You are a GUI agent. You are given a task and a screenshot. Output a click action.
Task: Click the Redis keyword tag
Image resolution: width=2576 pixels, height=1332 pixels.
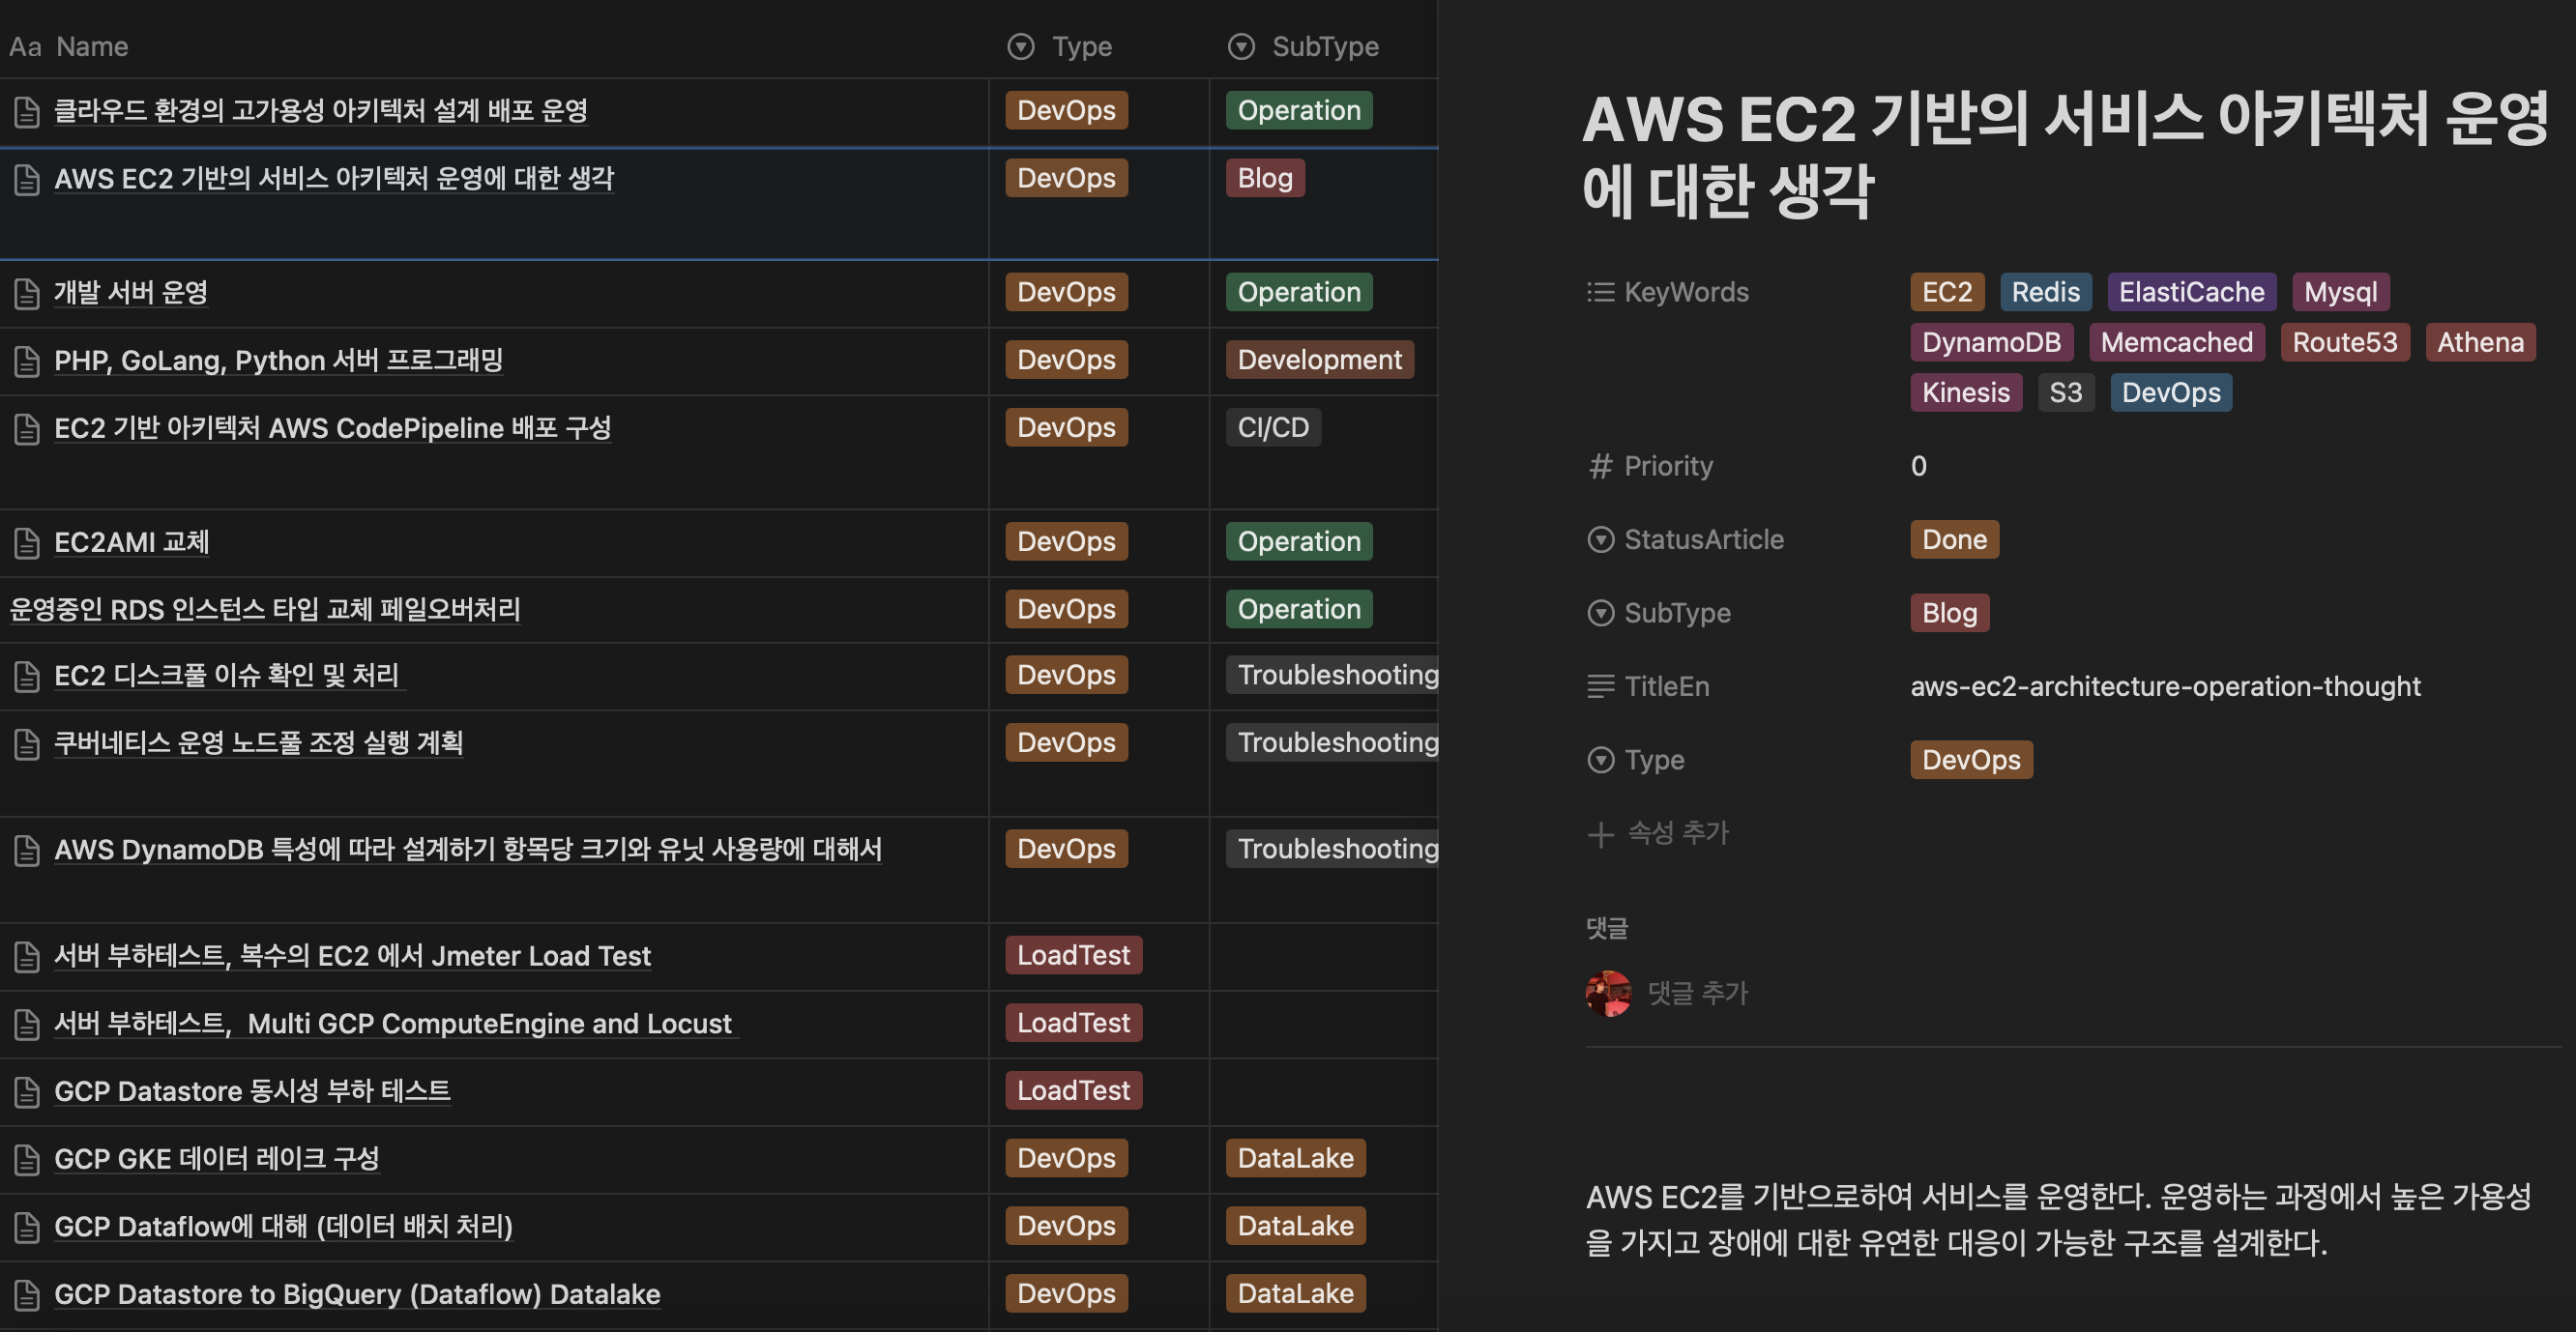(2045, 292)
